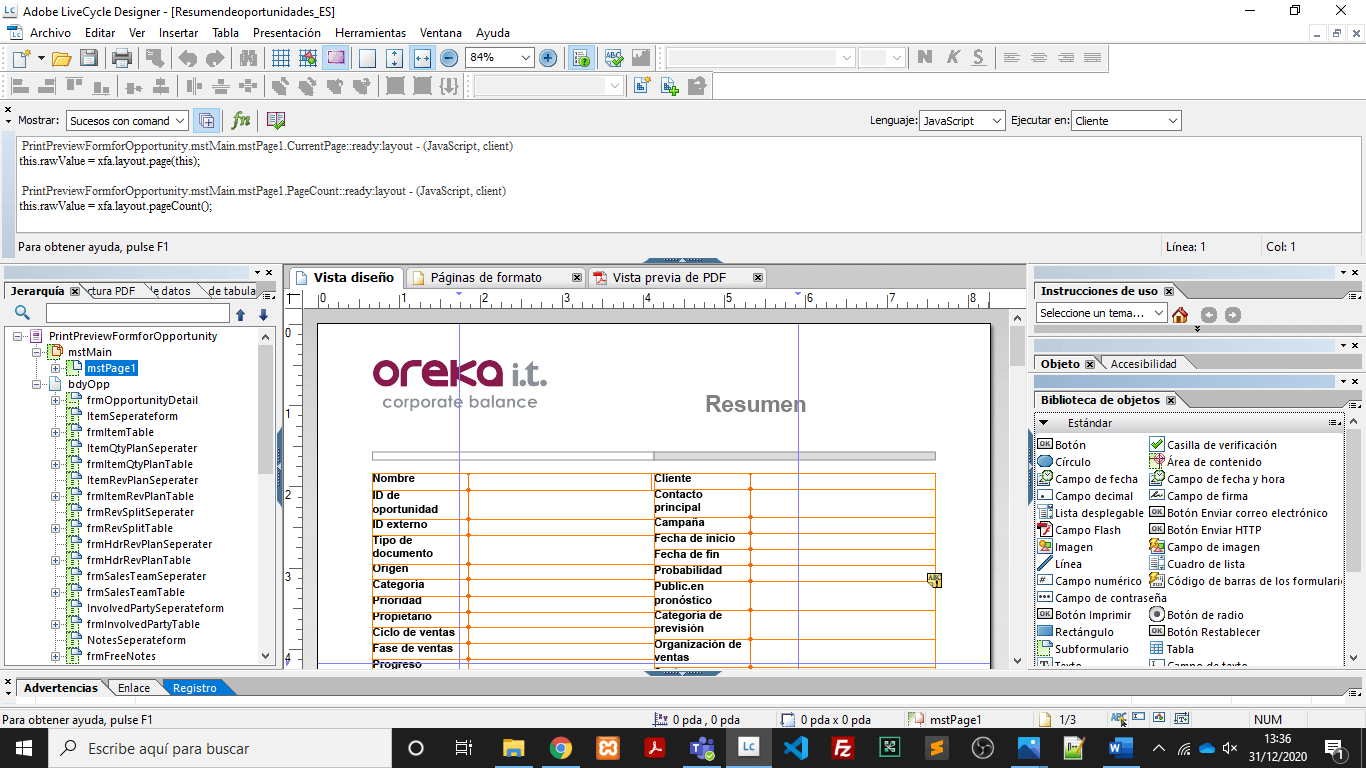Open Visual Studio Code from taskbar
Viewport: 1366px width, 768px height.
(x=795, y=748)
